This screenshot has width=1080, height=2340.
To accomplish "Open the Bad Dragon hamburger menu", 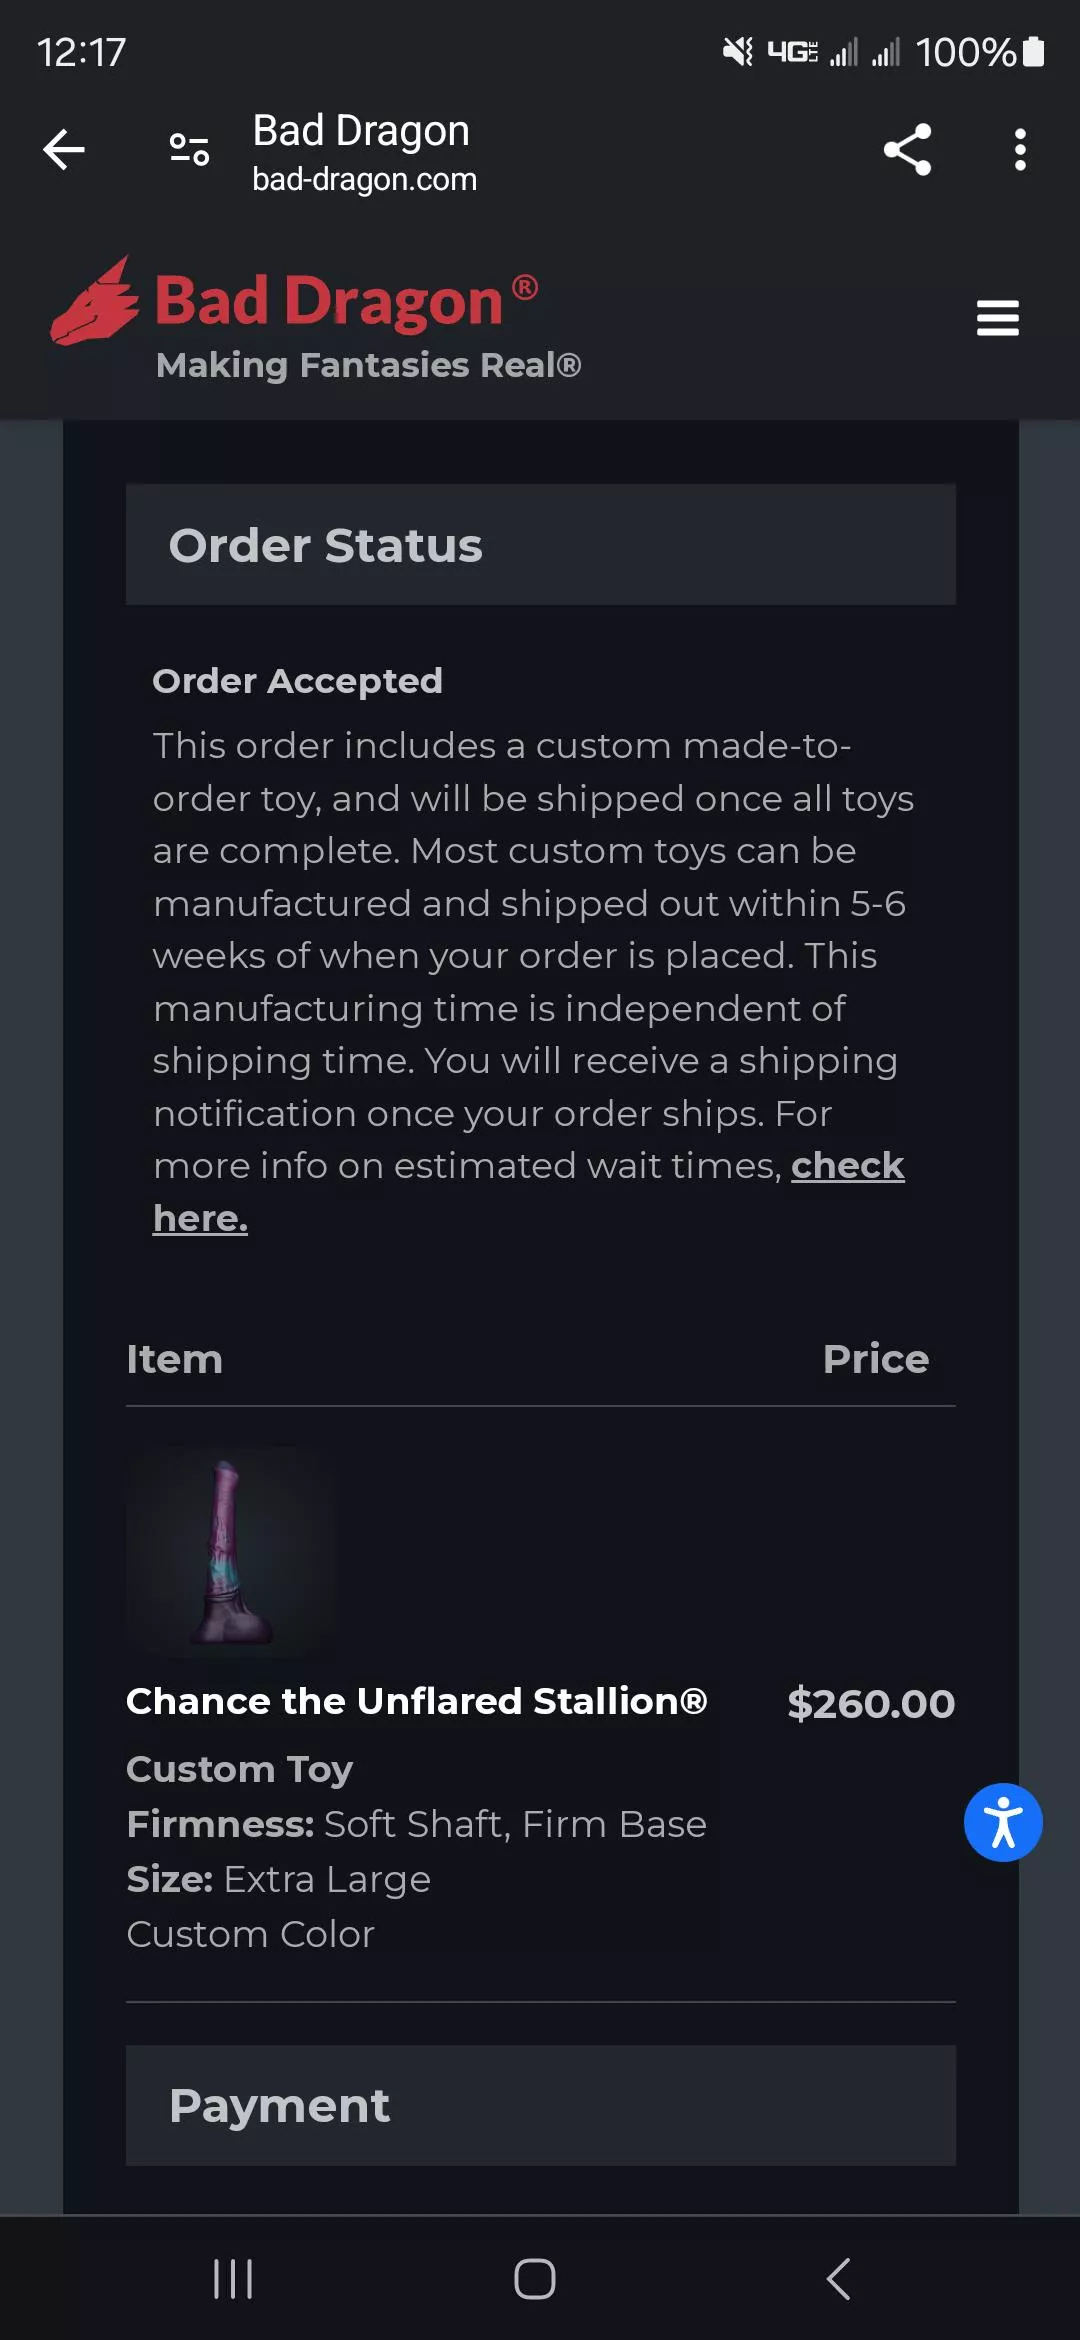I will pos(997,318).
